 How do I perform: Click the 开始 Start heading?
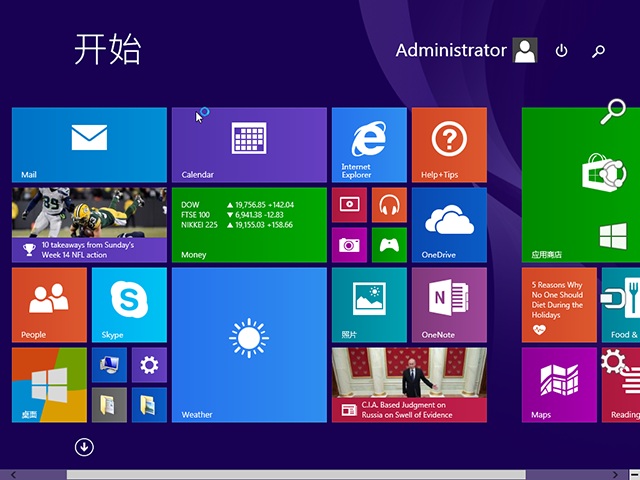pos(108,49)
